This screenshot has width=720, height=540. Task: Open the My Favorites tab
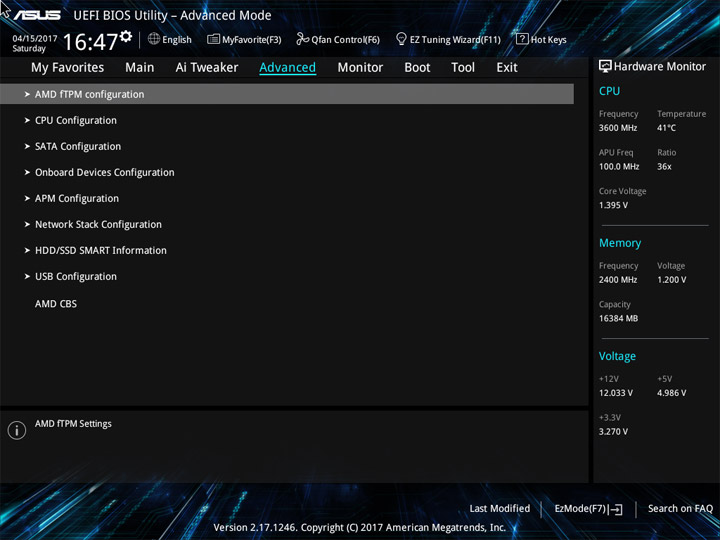[68, 68]
